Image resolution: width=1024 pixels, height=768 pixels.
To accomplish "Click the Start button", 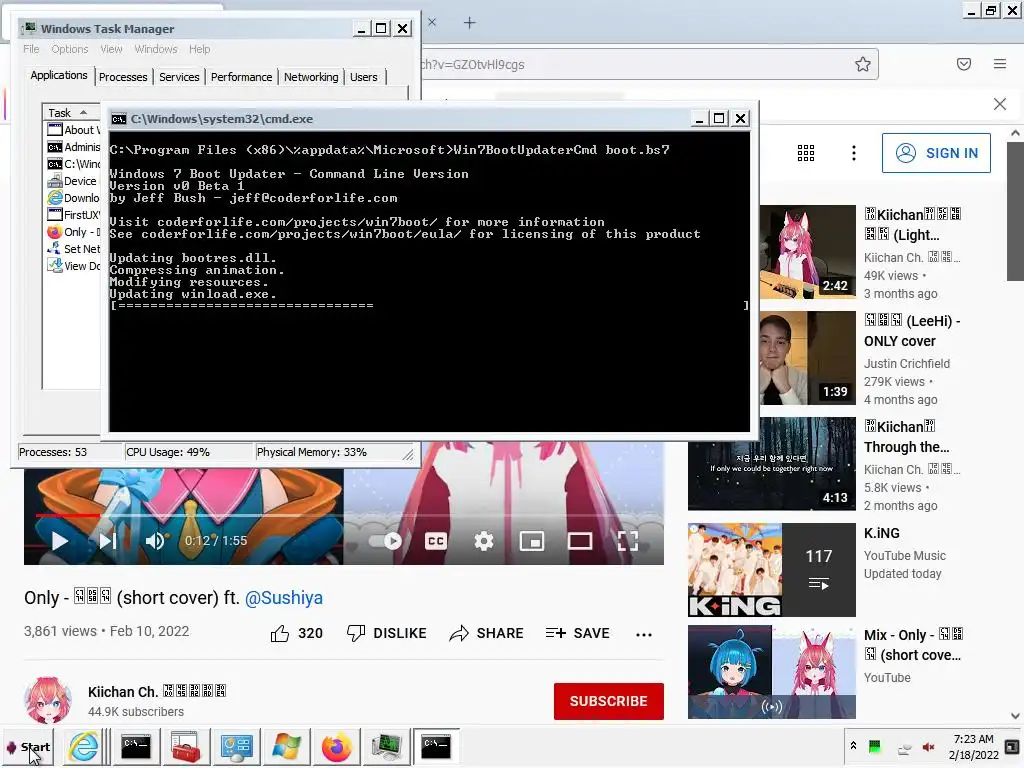I will tap(29, 747).
